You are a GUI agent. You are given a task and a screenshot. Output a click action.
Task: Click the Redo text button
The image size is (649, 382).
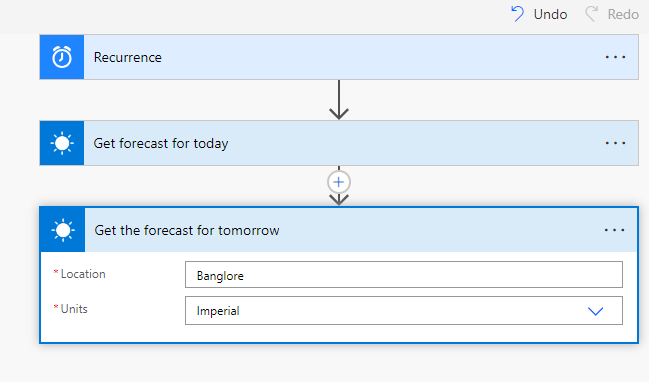(623, 14)
